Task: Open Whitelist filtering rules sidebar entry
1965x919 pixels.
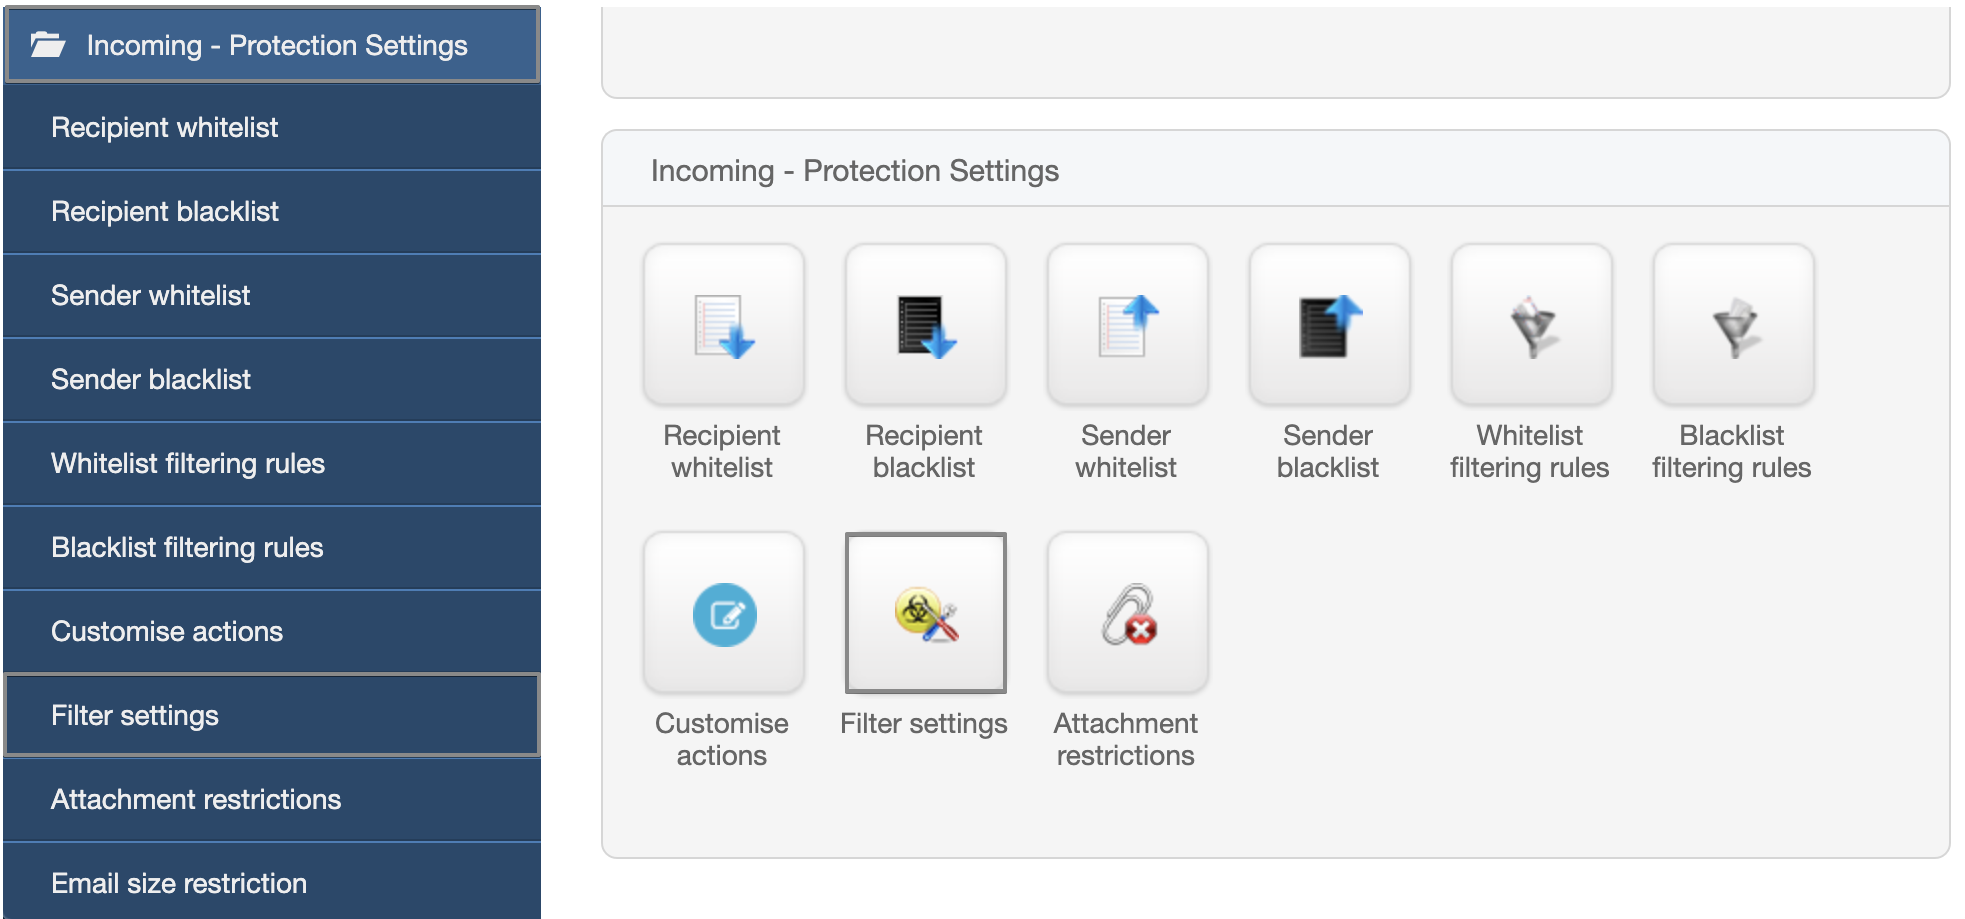Action: pyautogui.click(x=272, y=463)
